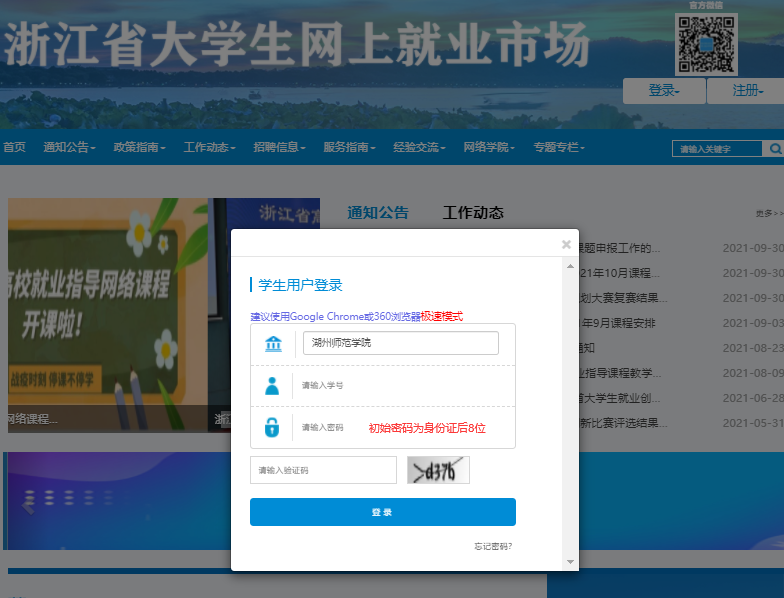The height and width of the screenshot is (598, 784).
Task: Focus the password input field
Action: pyautogui.click(x=330, y=427)
